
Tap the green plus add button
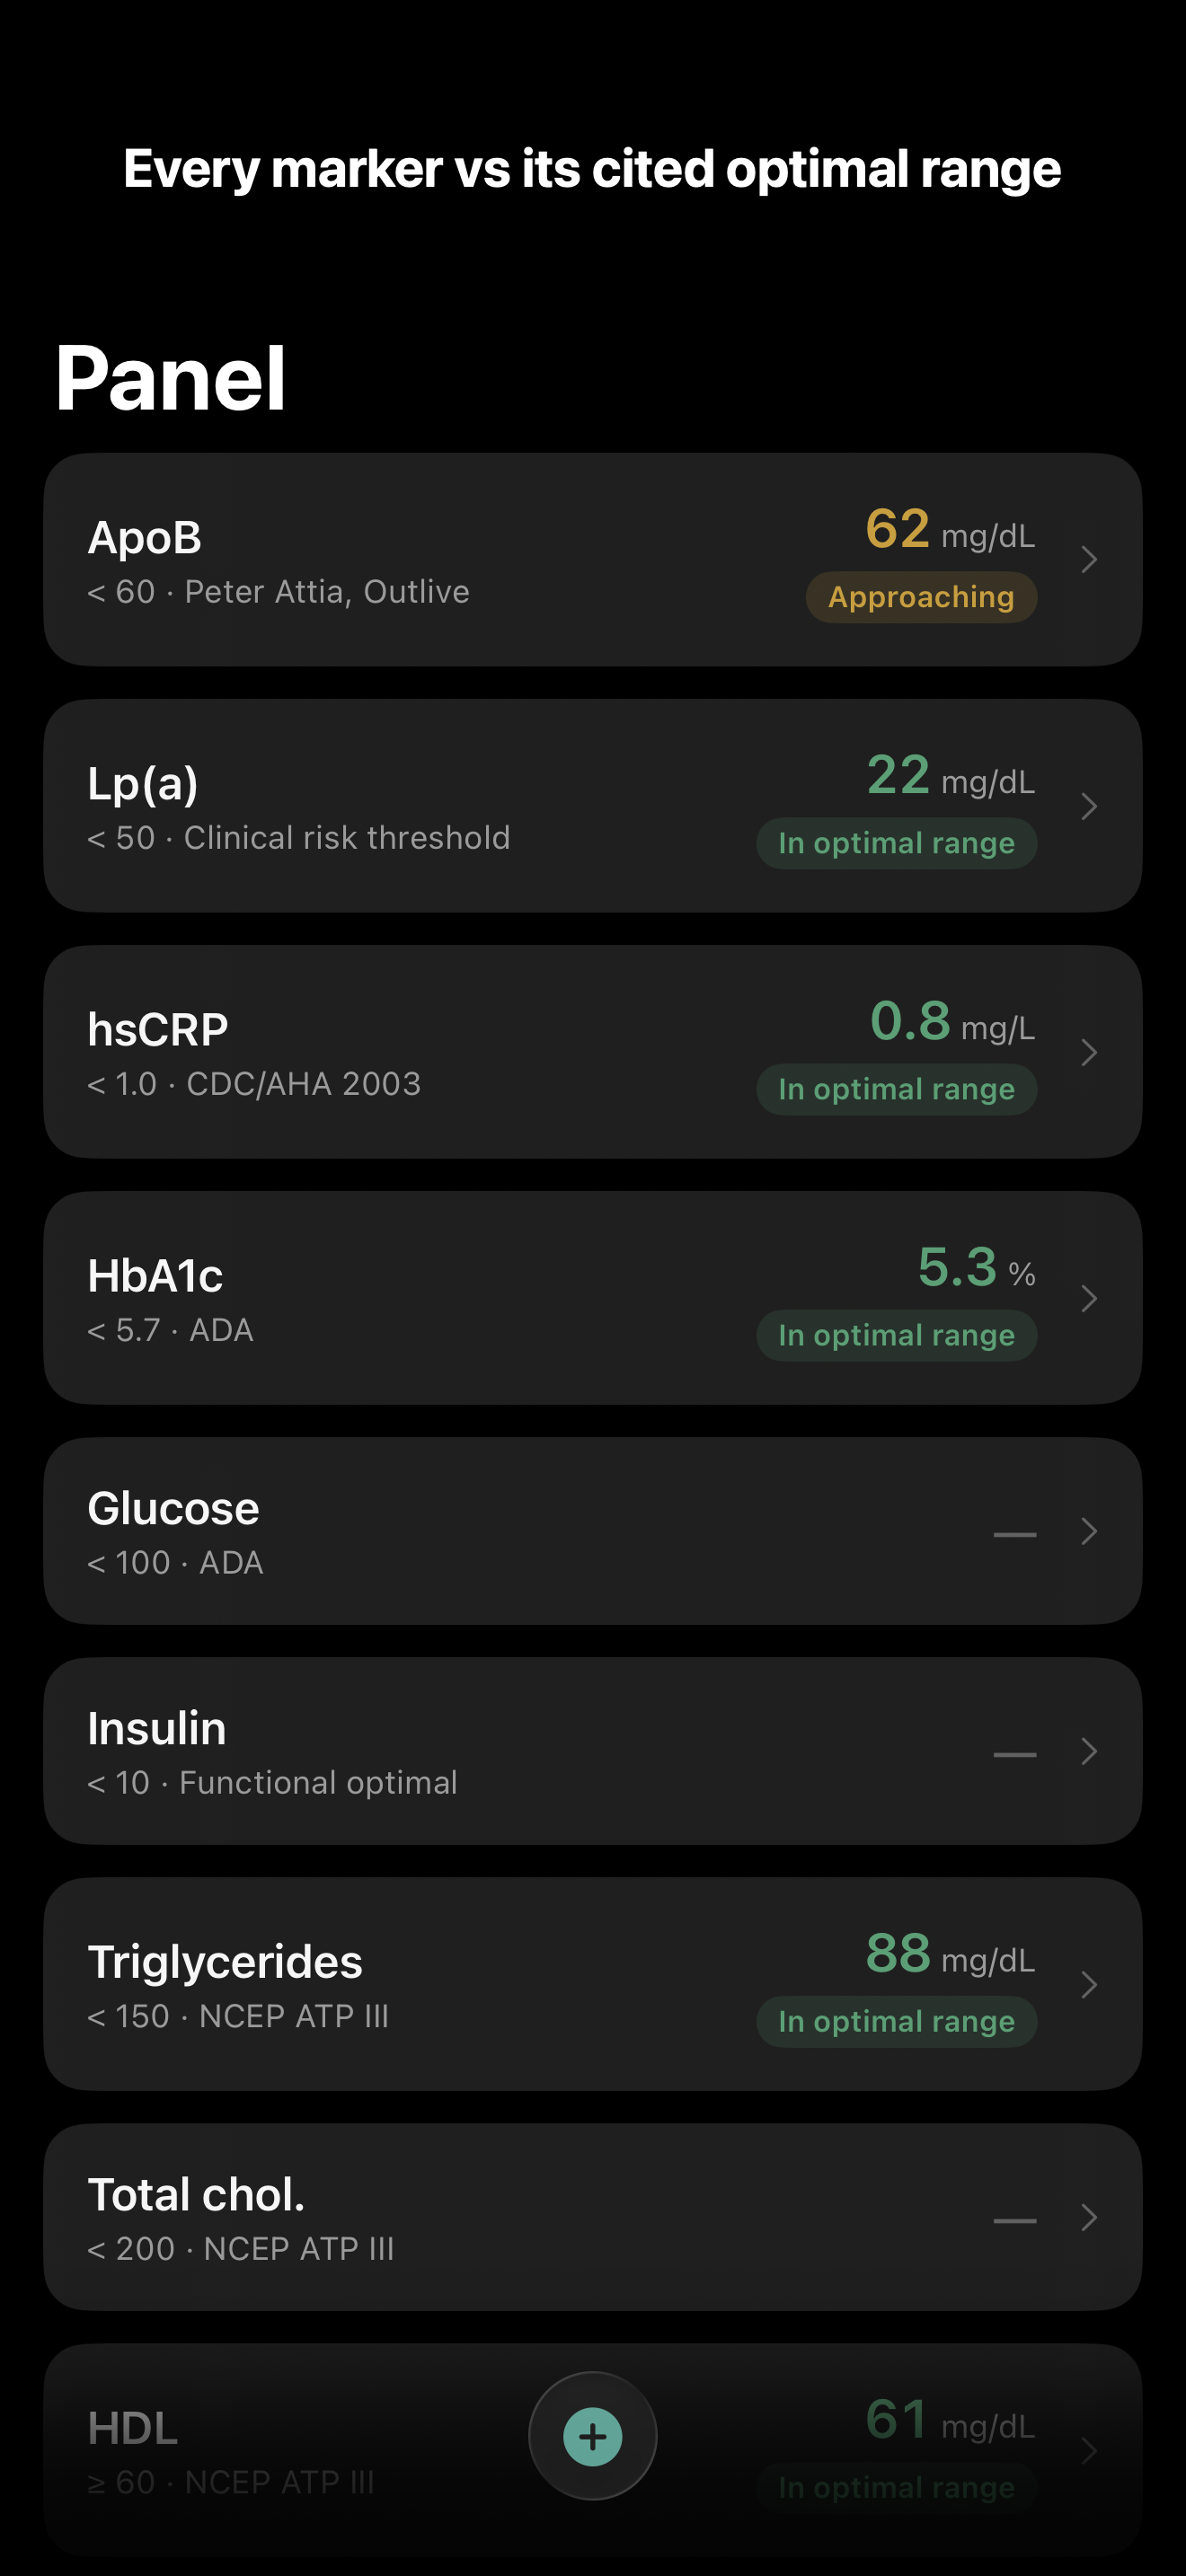coord(592,2436)
